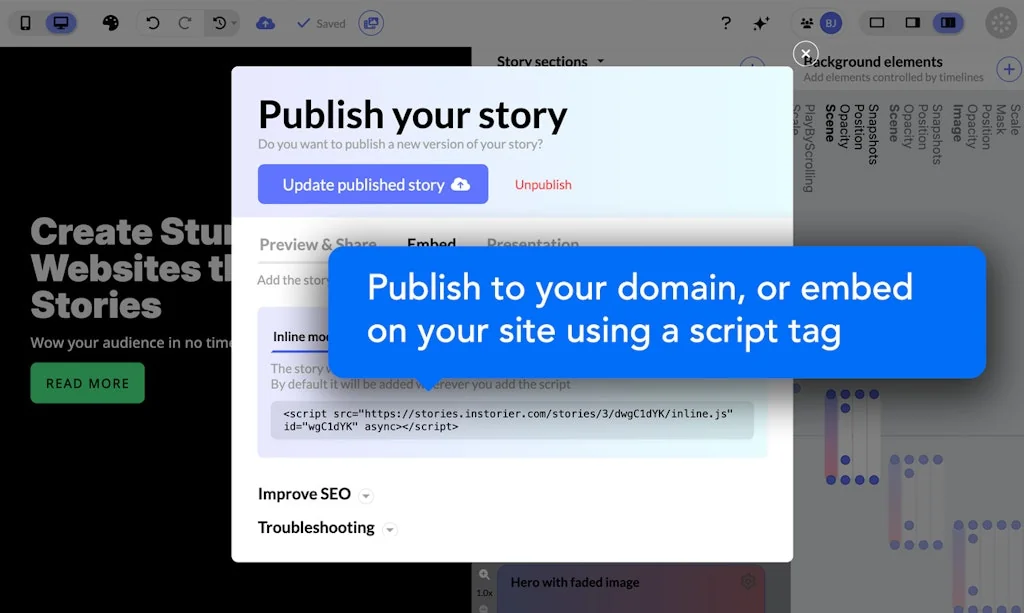1024x613 pixels.
Task: Click the AI sparkle icon
Action: 761,22
